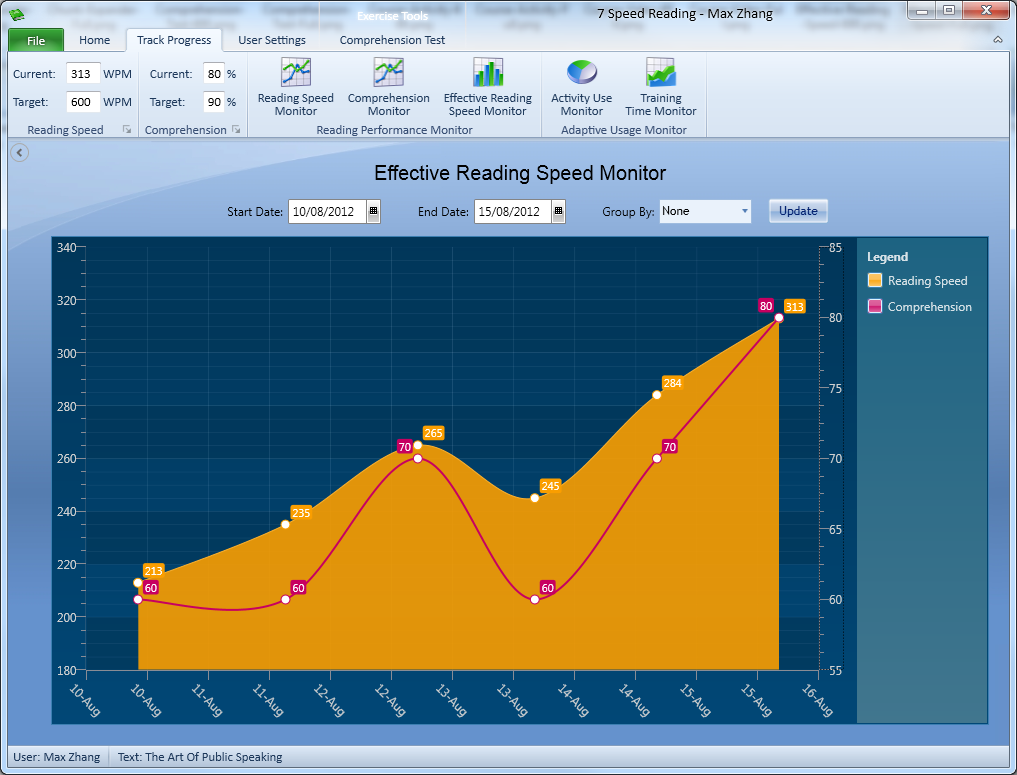The image size is (1017, 775).
Task: Click the Comprehension legend swatch
Action: (x=875, y=307)
